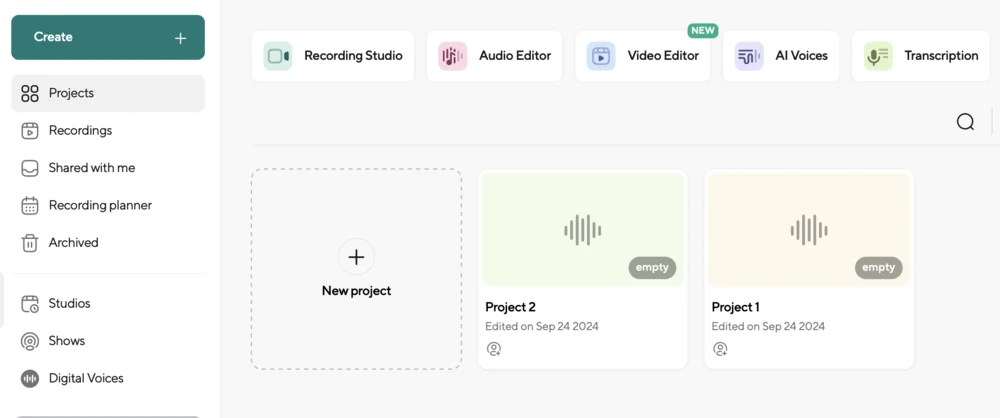Navigate to Studios
The image size is (1000, 418).
click(69, 303)
